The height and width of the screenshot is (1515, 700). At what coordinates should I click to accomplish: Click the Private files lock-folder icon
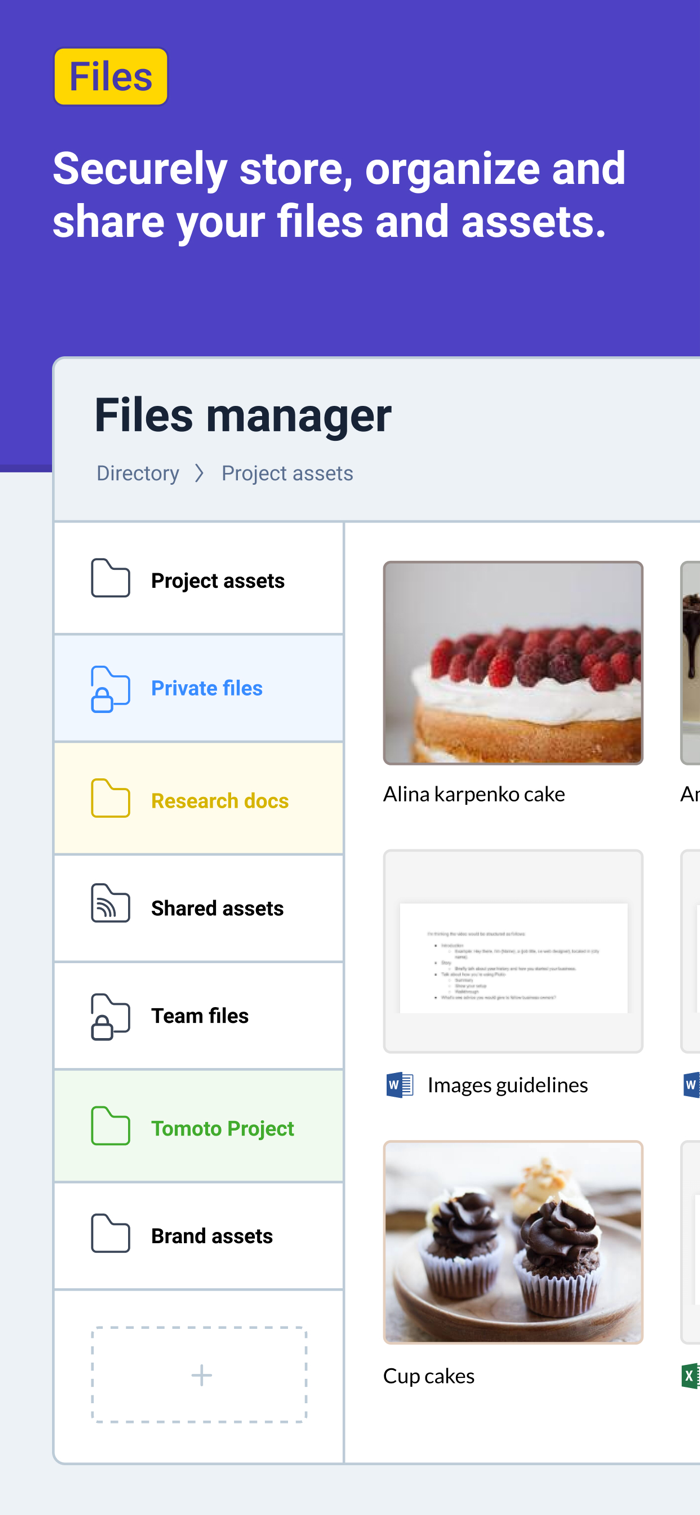tap(110, 688)
